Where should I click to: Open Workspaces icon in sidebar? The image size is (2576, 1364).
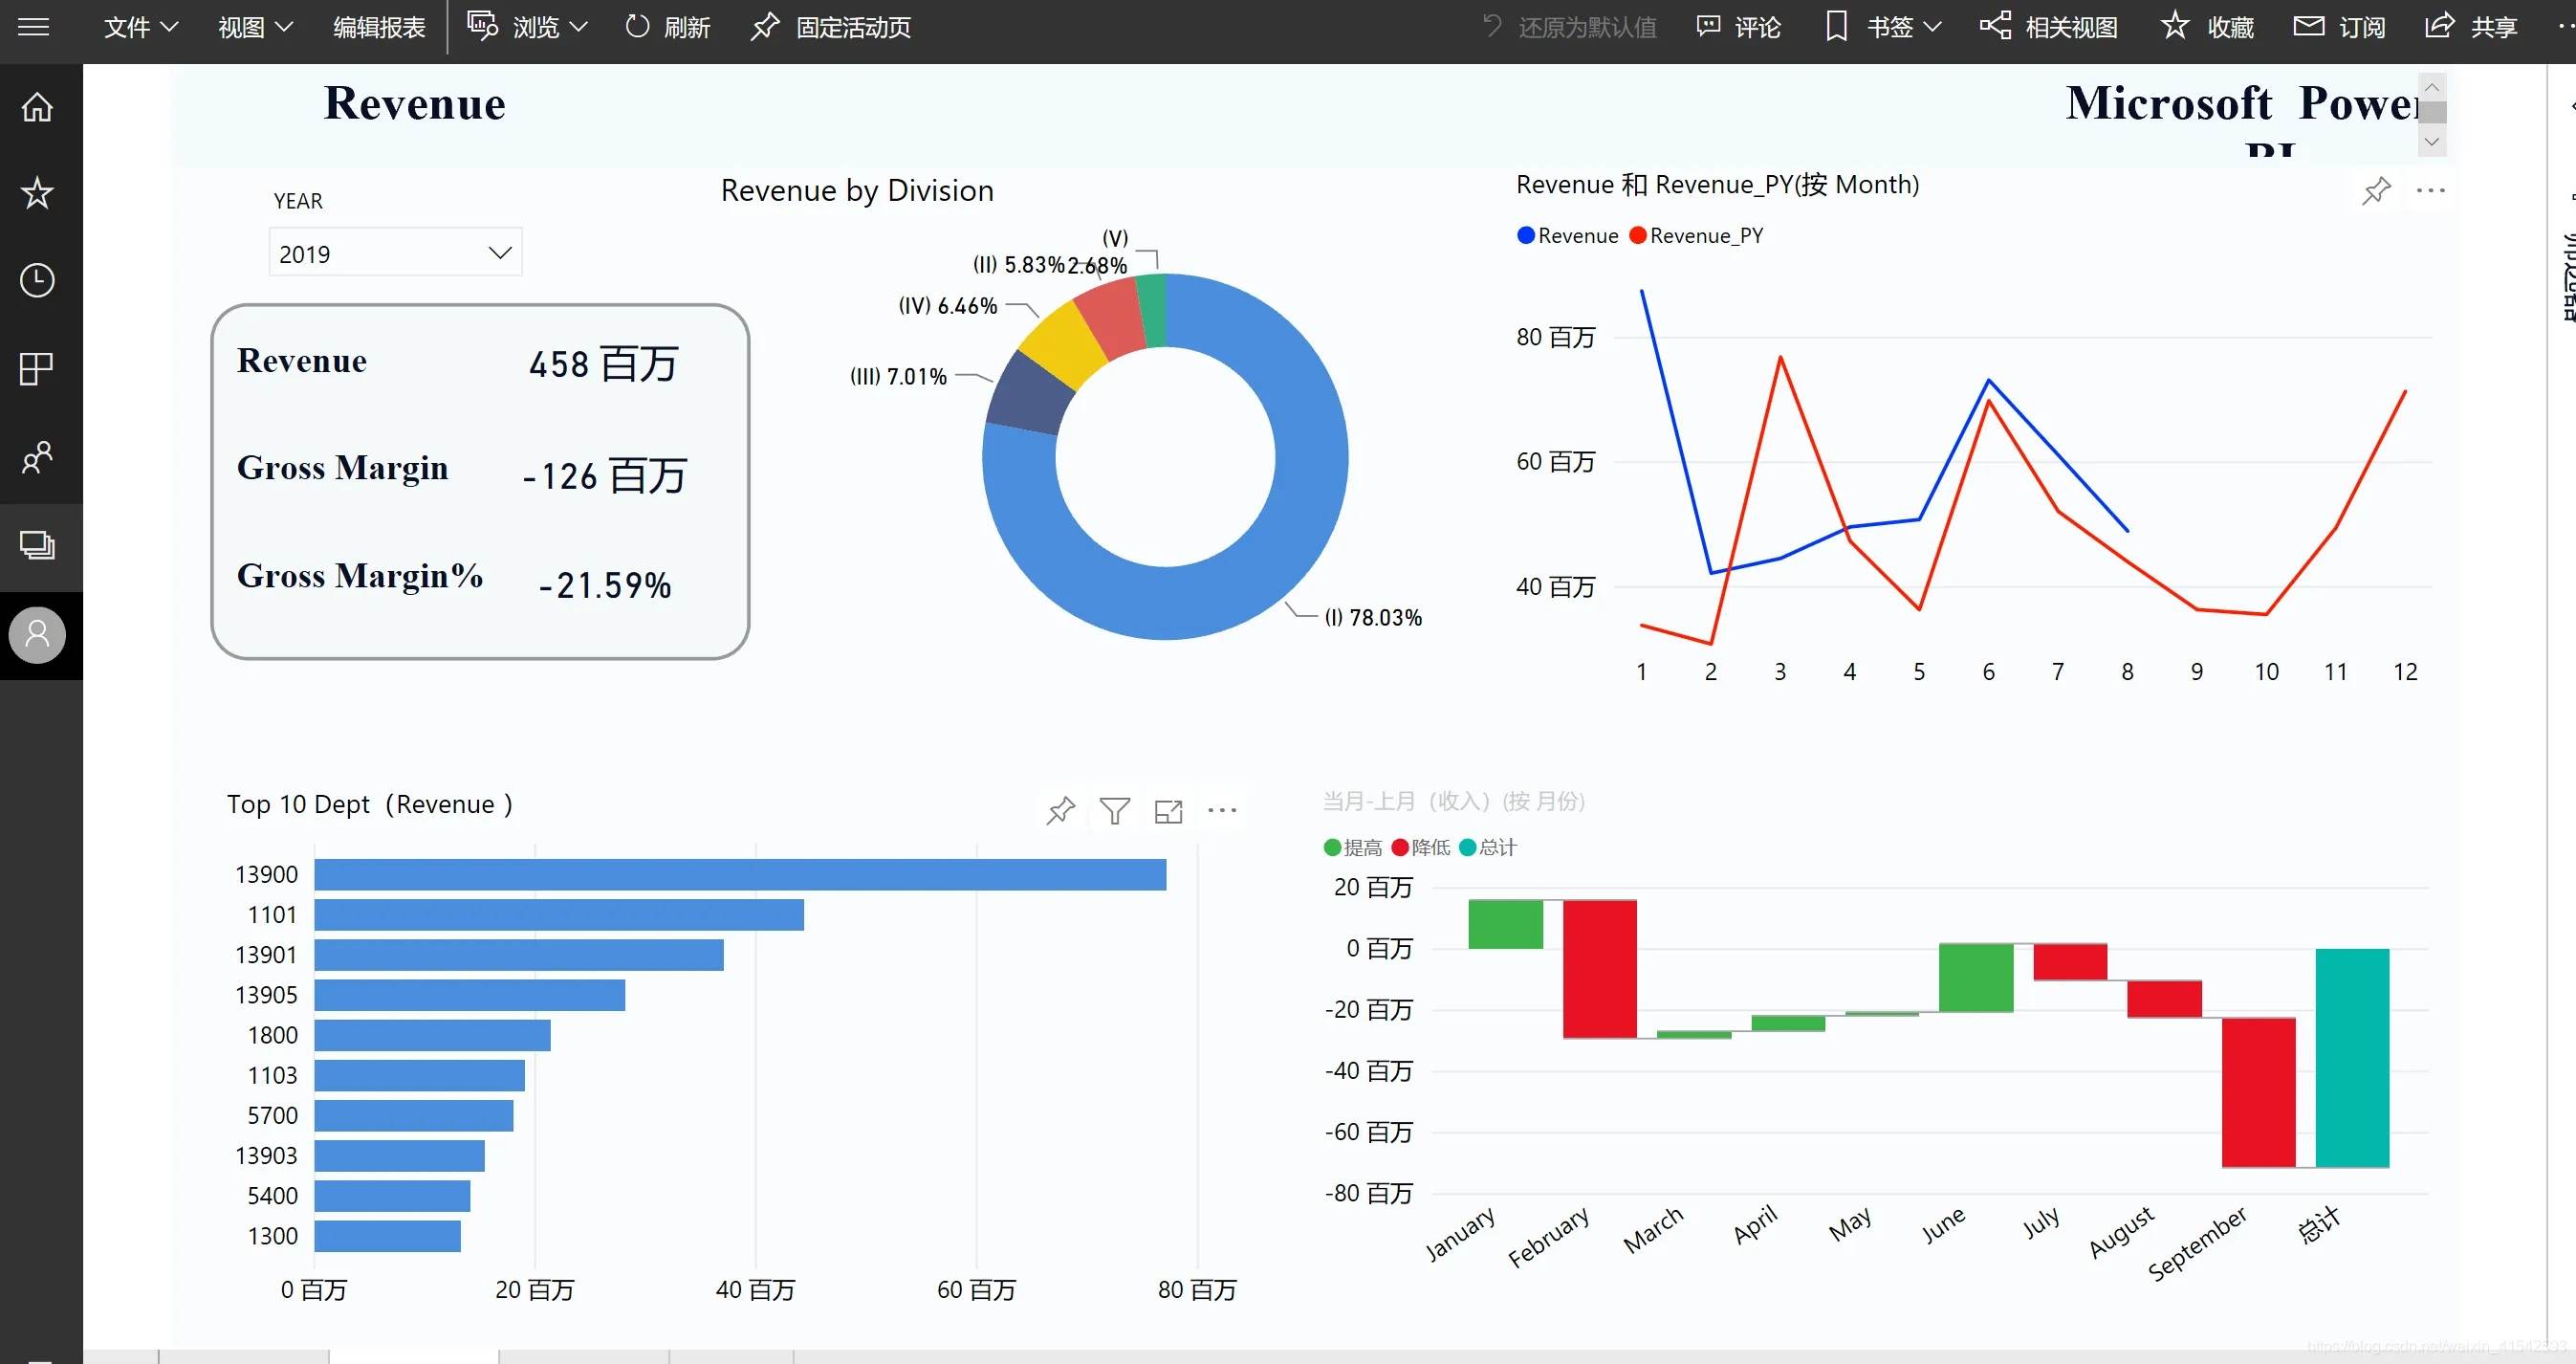[x=37, y=545]
